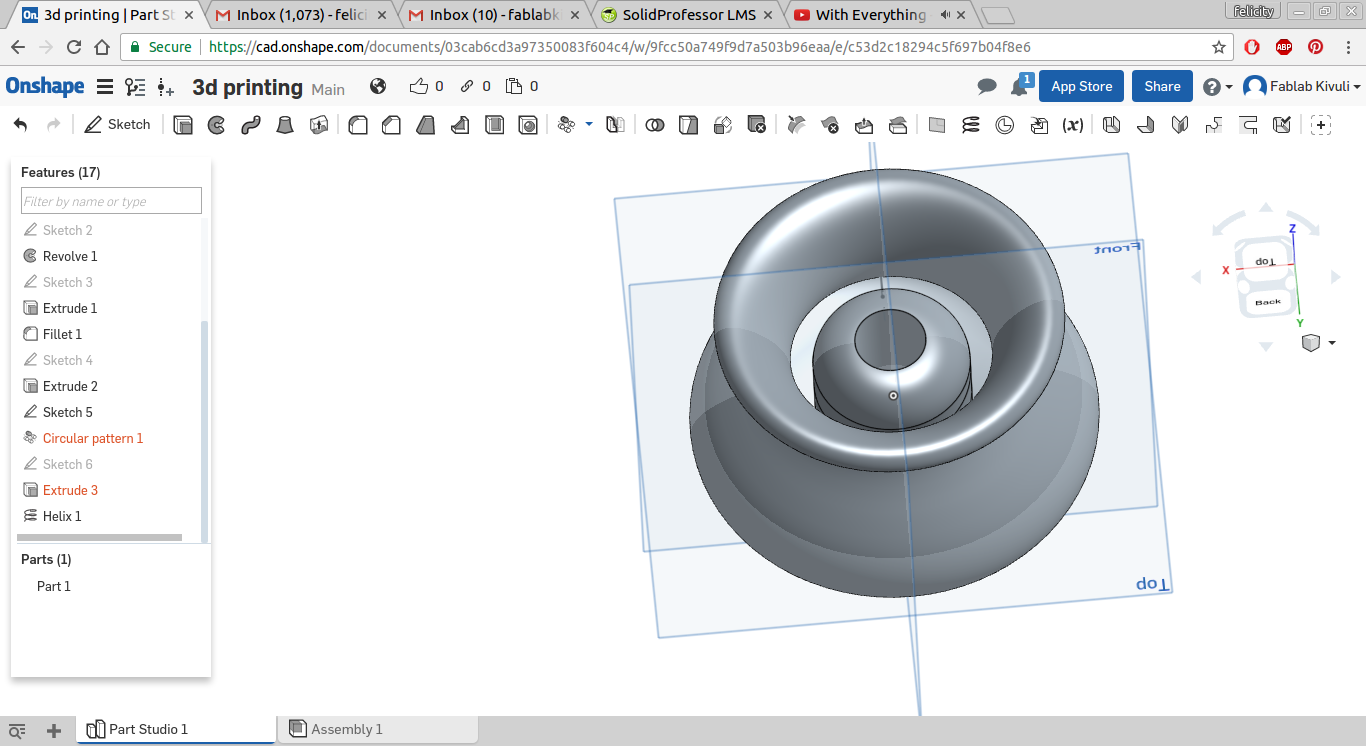
Task: Select the Helix tool in toolbar
Action: (x=971, y=125)
